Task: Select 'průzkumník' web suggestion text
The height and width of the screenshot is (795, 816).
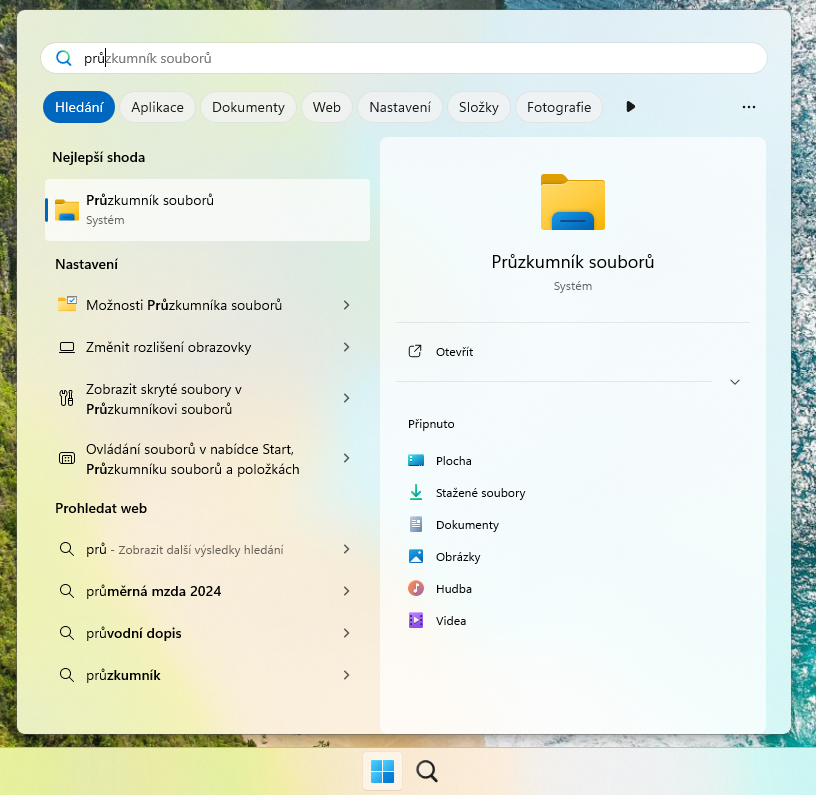Action: click(123, 675)
